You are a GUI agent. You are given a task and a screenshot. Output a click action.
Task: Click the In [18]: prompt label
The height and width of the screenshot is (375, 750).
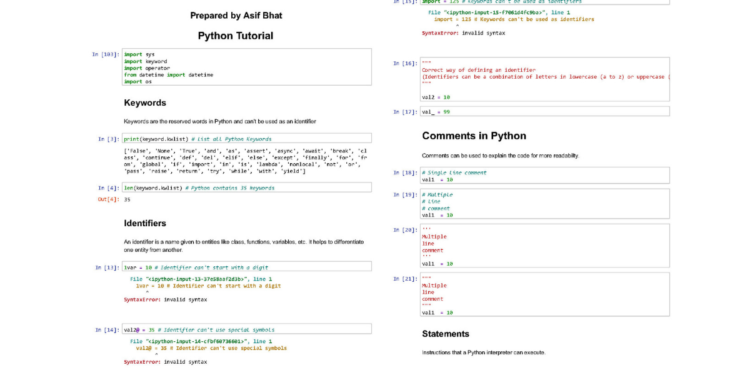(406, 173)
